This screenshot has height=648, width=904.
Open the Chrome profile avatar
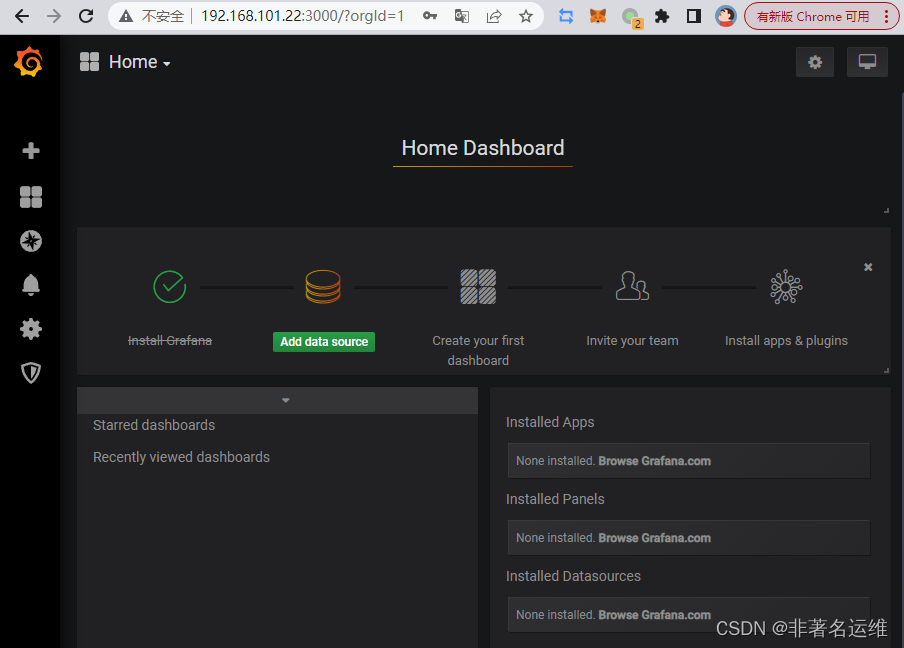(x=725, y=16)
